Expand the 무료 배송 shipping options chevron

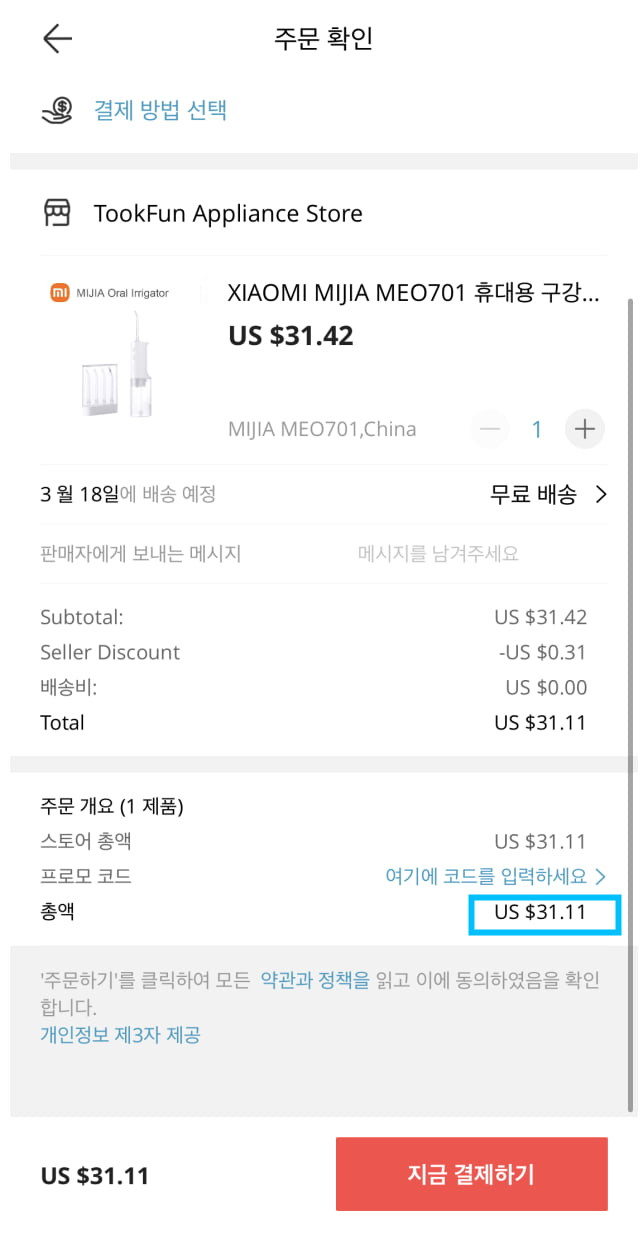601,494
